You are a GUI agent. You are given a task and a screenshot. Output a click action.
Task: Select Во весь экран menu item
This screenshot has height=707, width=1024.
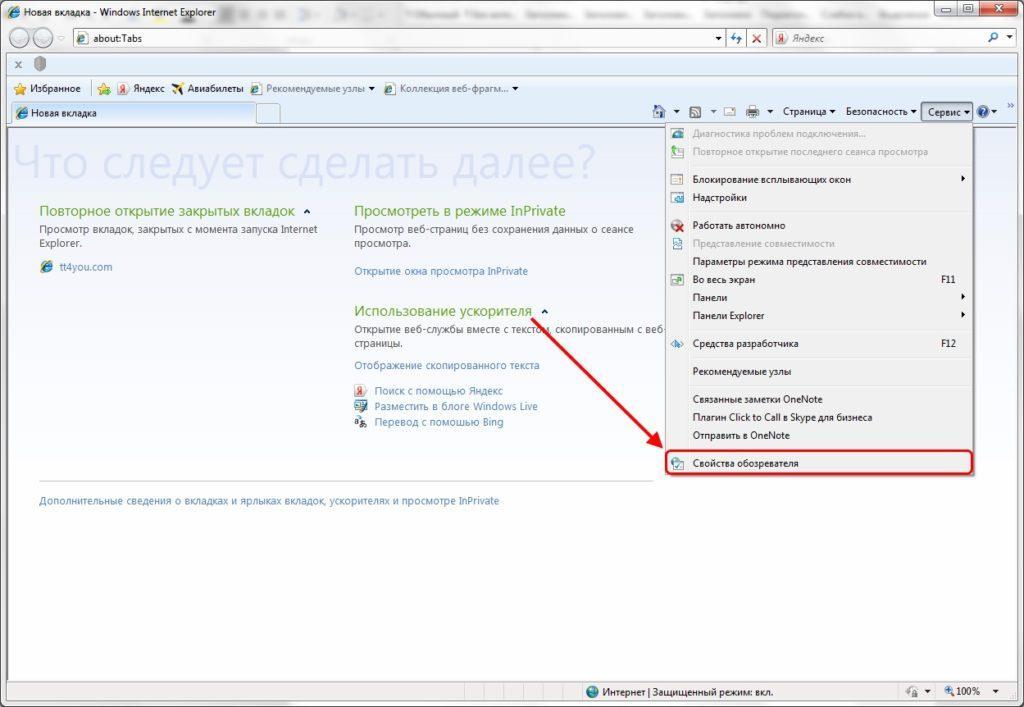point(819,279)
